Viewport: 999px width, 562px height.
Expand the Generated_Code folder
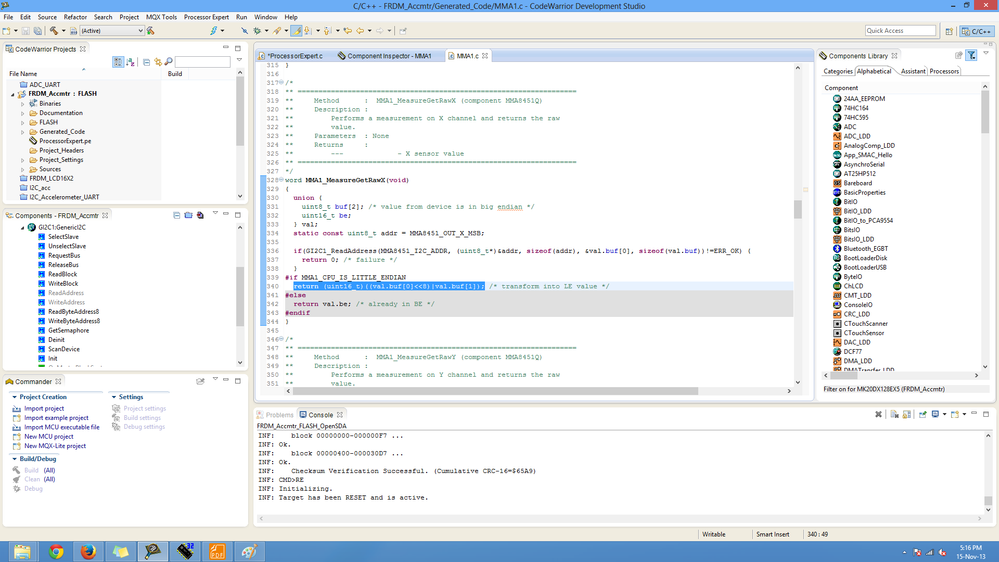tap(23, 132)
